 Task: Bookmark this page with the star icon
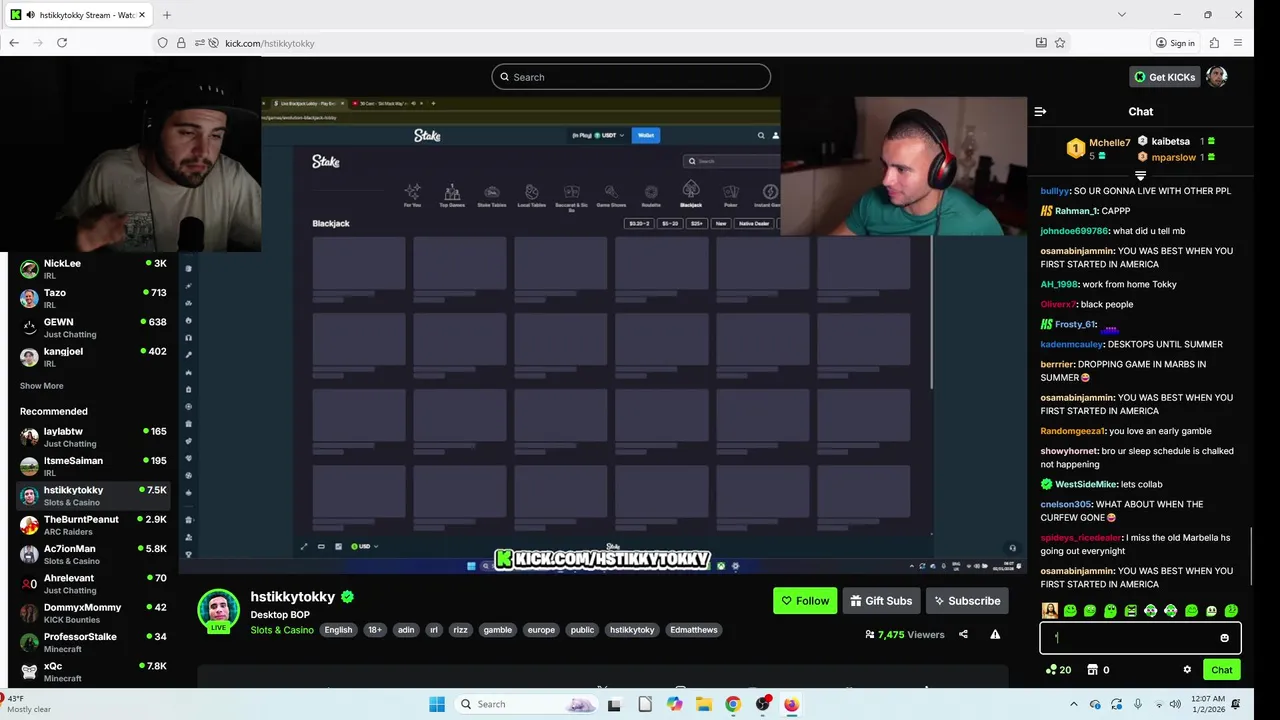1060,43
